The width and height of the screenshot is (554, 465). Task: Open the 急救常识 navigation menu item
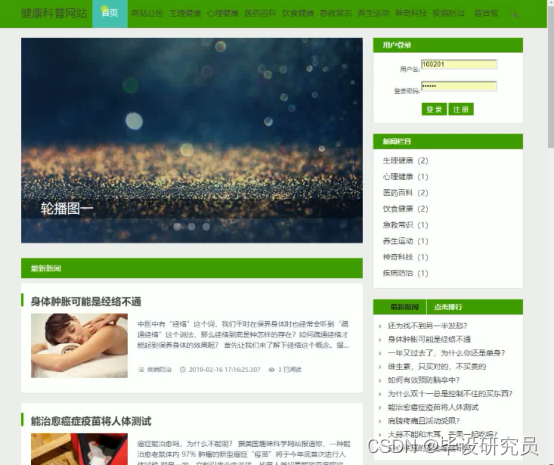point(336,13)
